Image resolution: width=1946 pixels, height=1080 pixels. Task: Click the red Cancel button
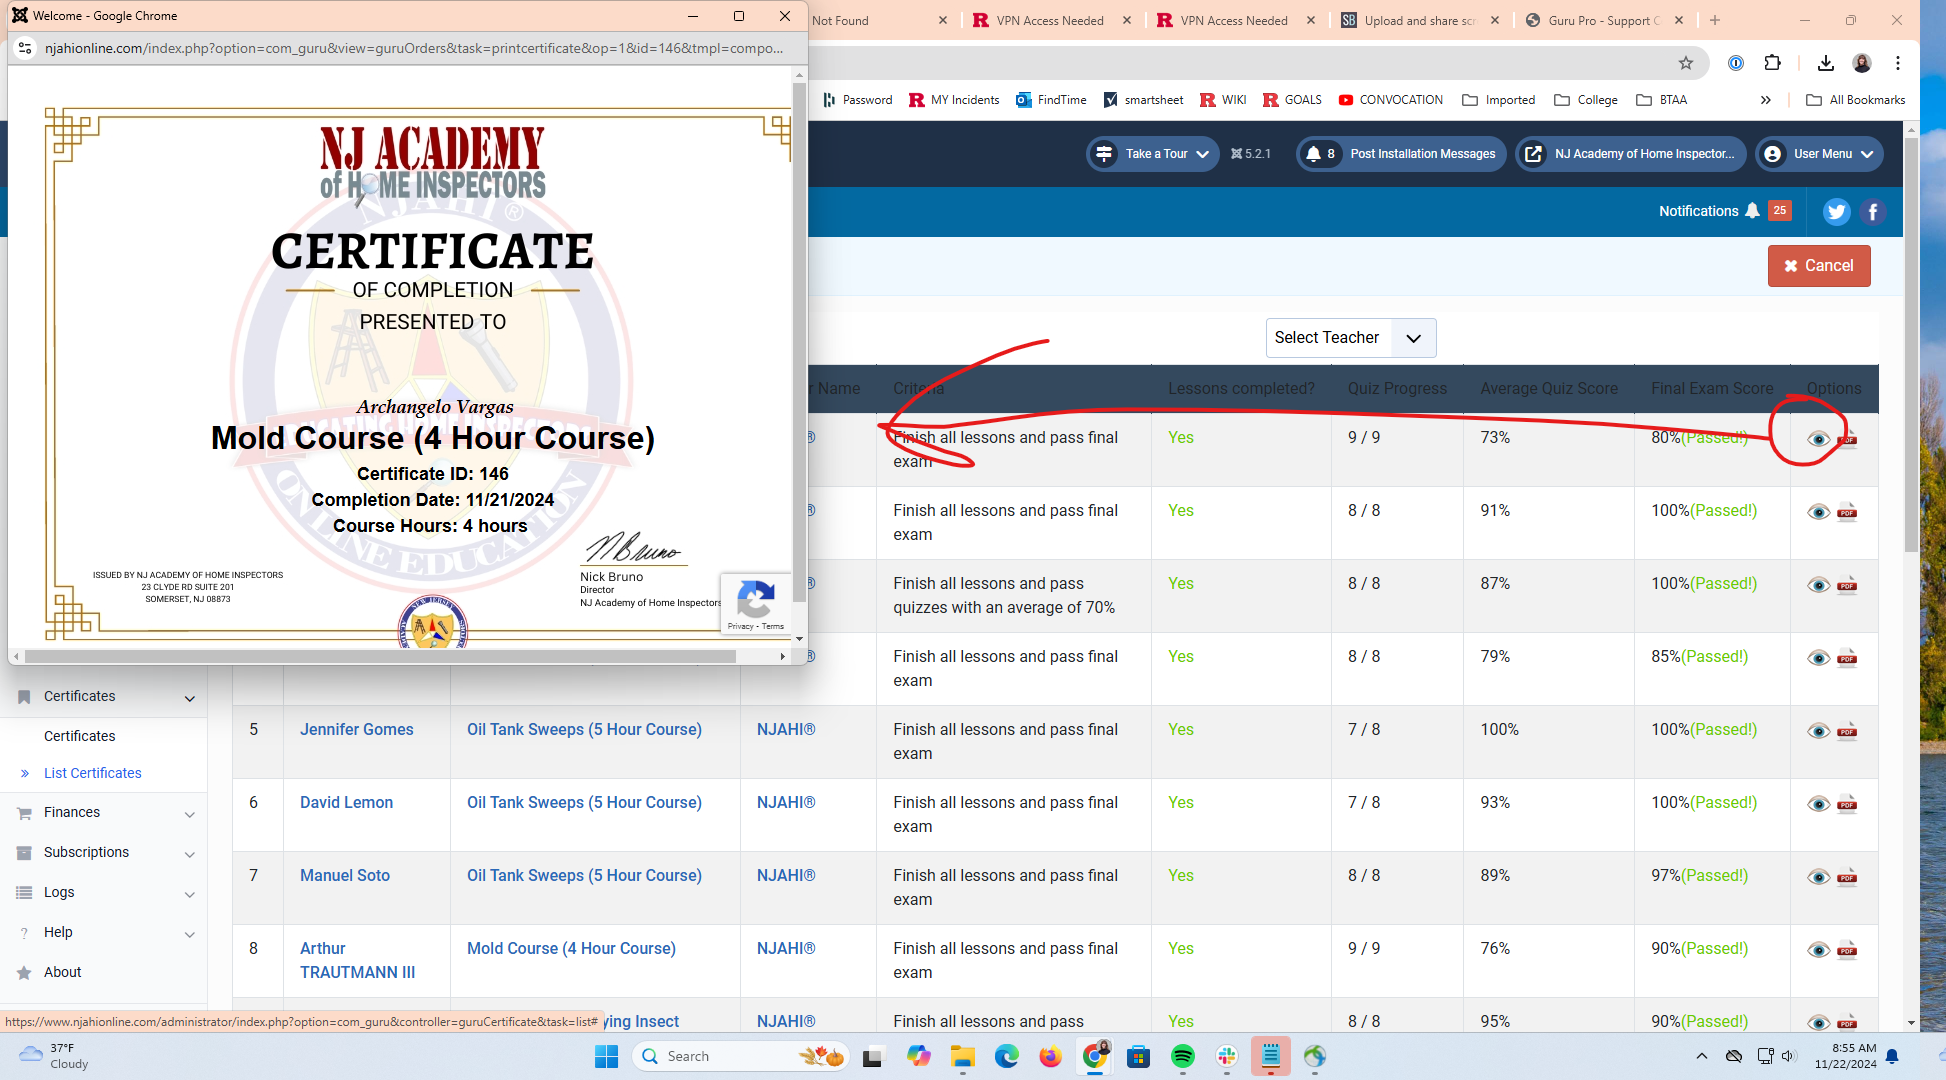click(x=1818, y=266)
